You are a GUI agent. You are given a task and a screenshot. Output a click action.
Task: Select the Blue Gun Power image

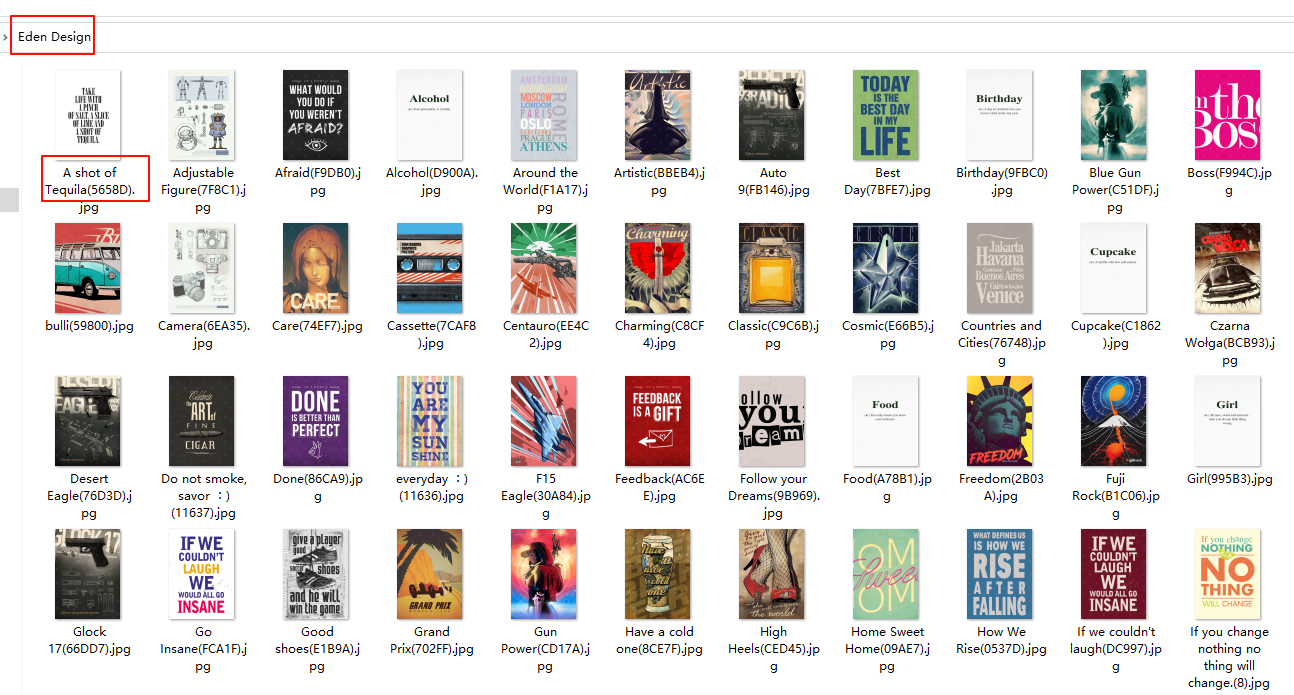1114,115
